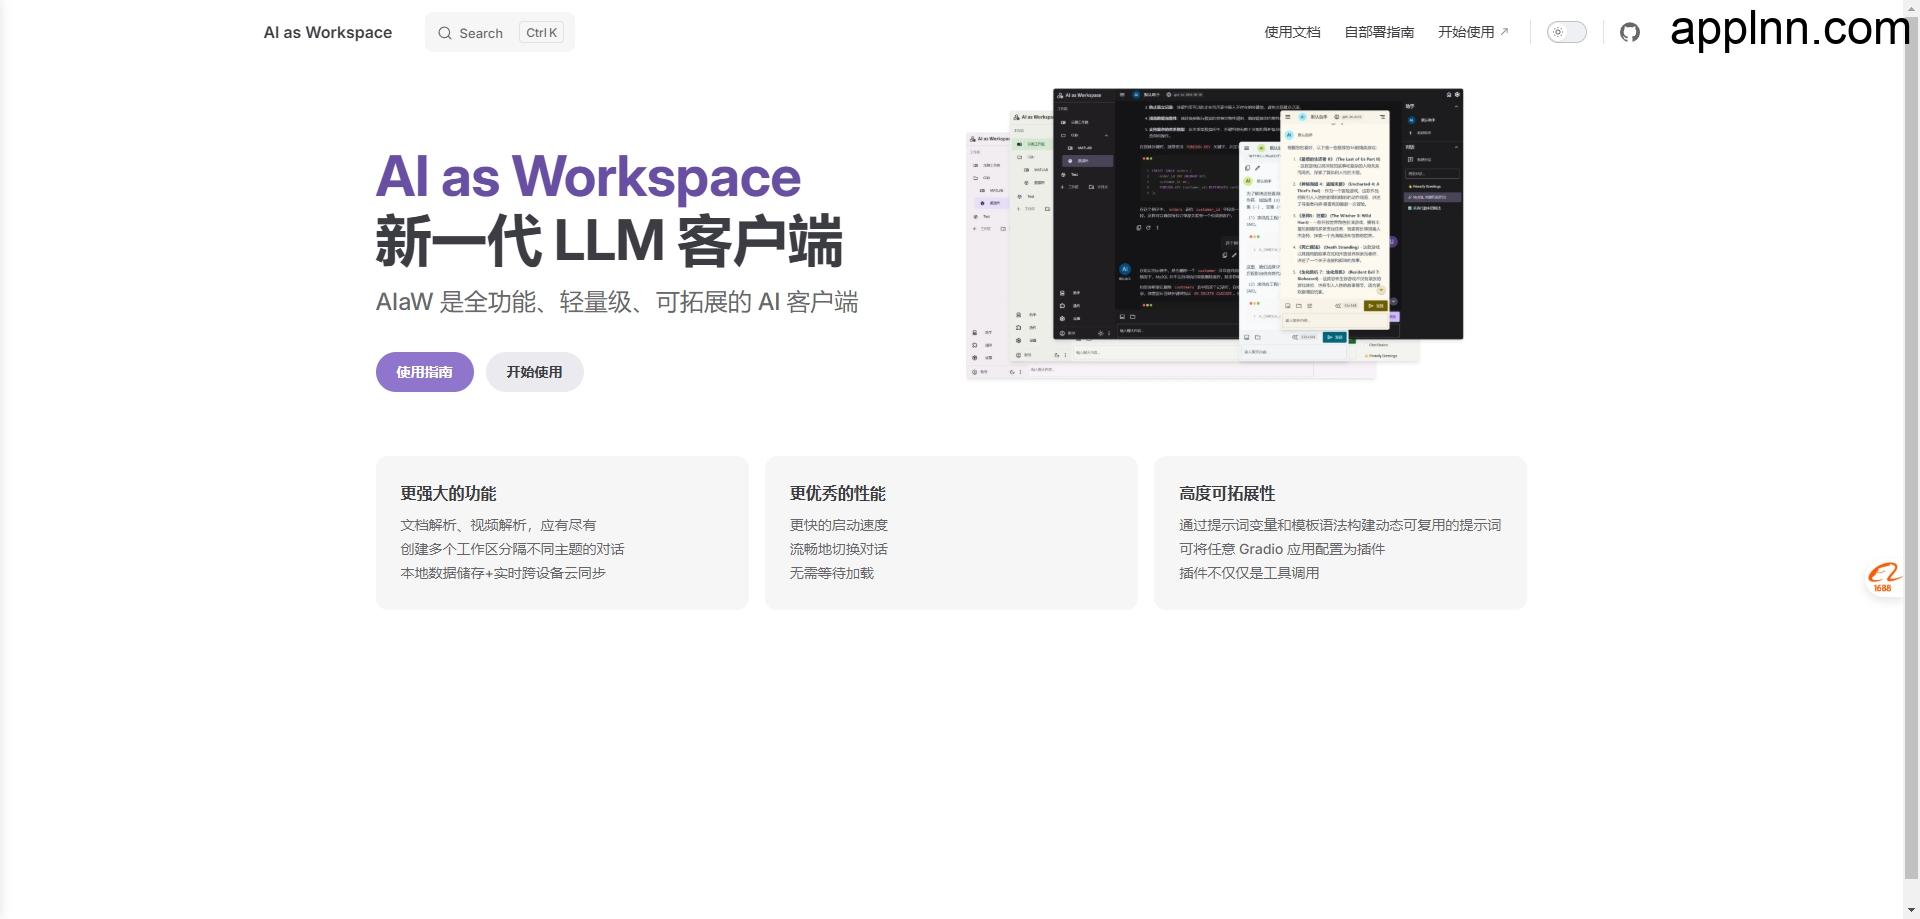Click the purple AI as Workspace hero title
The width and height of the screenshot is (1920, 919).
588,177
